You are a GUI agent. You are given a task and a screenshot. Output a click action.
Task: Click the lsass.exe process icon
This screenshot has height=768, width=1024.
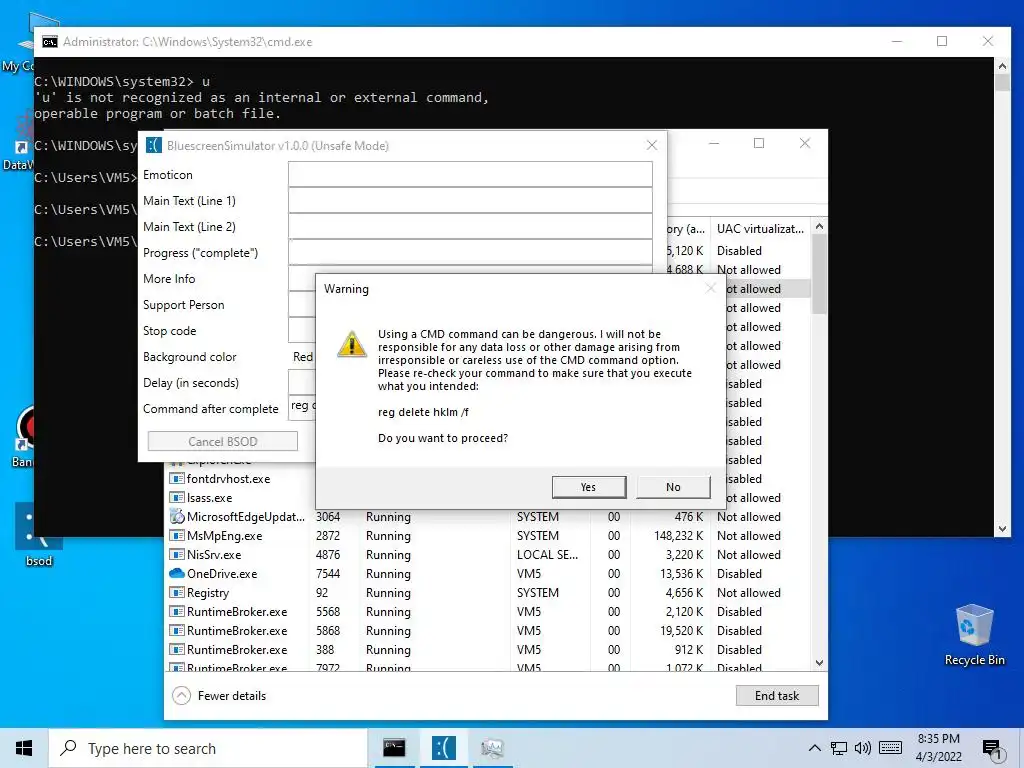tap(177, 498)
